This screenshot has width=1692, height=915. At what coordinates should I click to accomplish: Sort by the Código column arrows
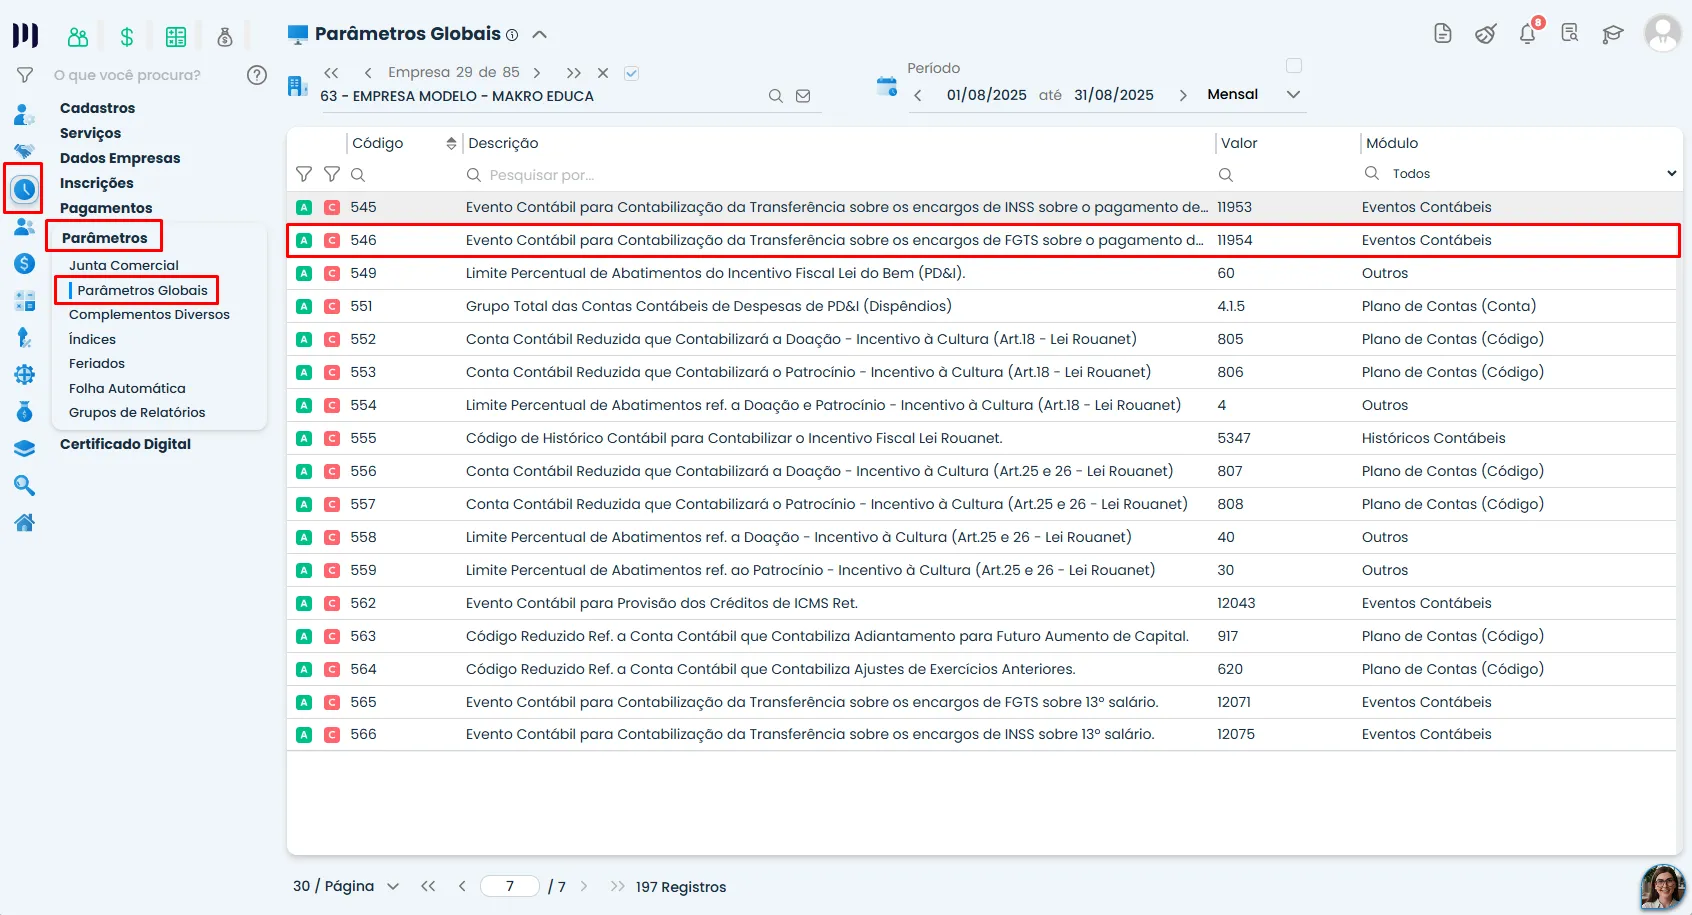coord(451,143)
